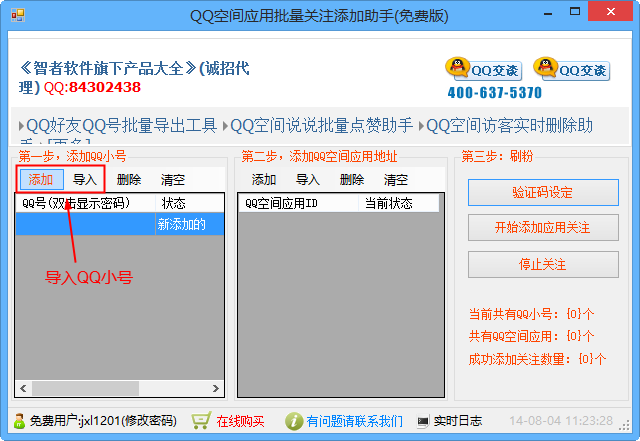
Task: Click 开始添加应用关注 button
Action: [x=543, y=227]
